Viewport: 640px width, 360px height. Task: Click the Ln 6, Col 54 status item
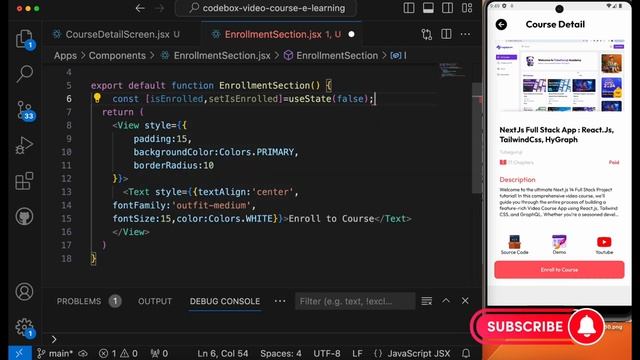(x=222, y=353)
